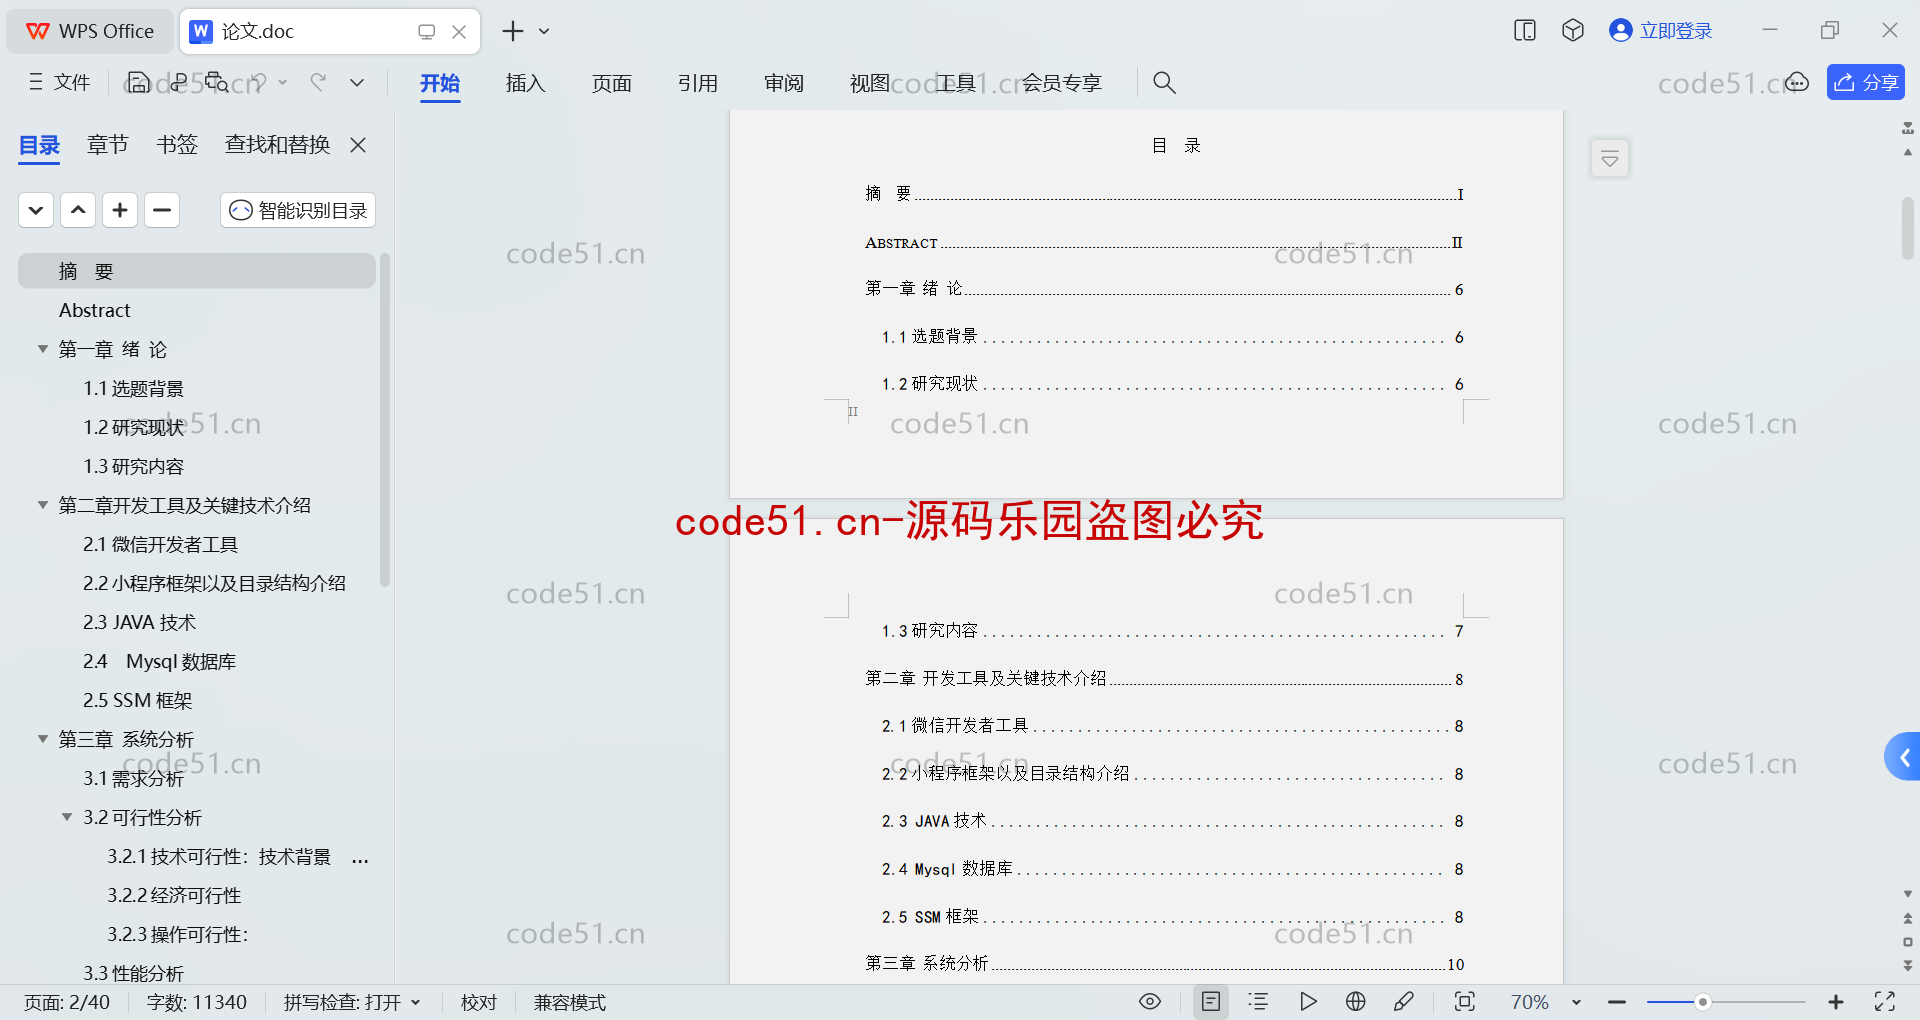Image resolution: width=1920 pixels, height=1020 pixels.
Task: Click the move-down heading arrow button
Action: 36,210
